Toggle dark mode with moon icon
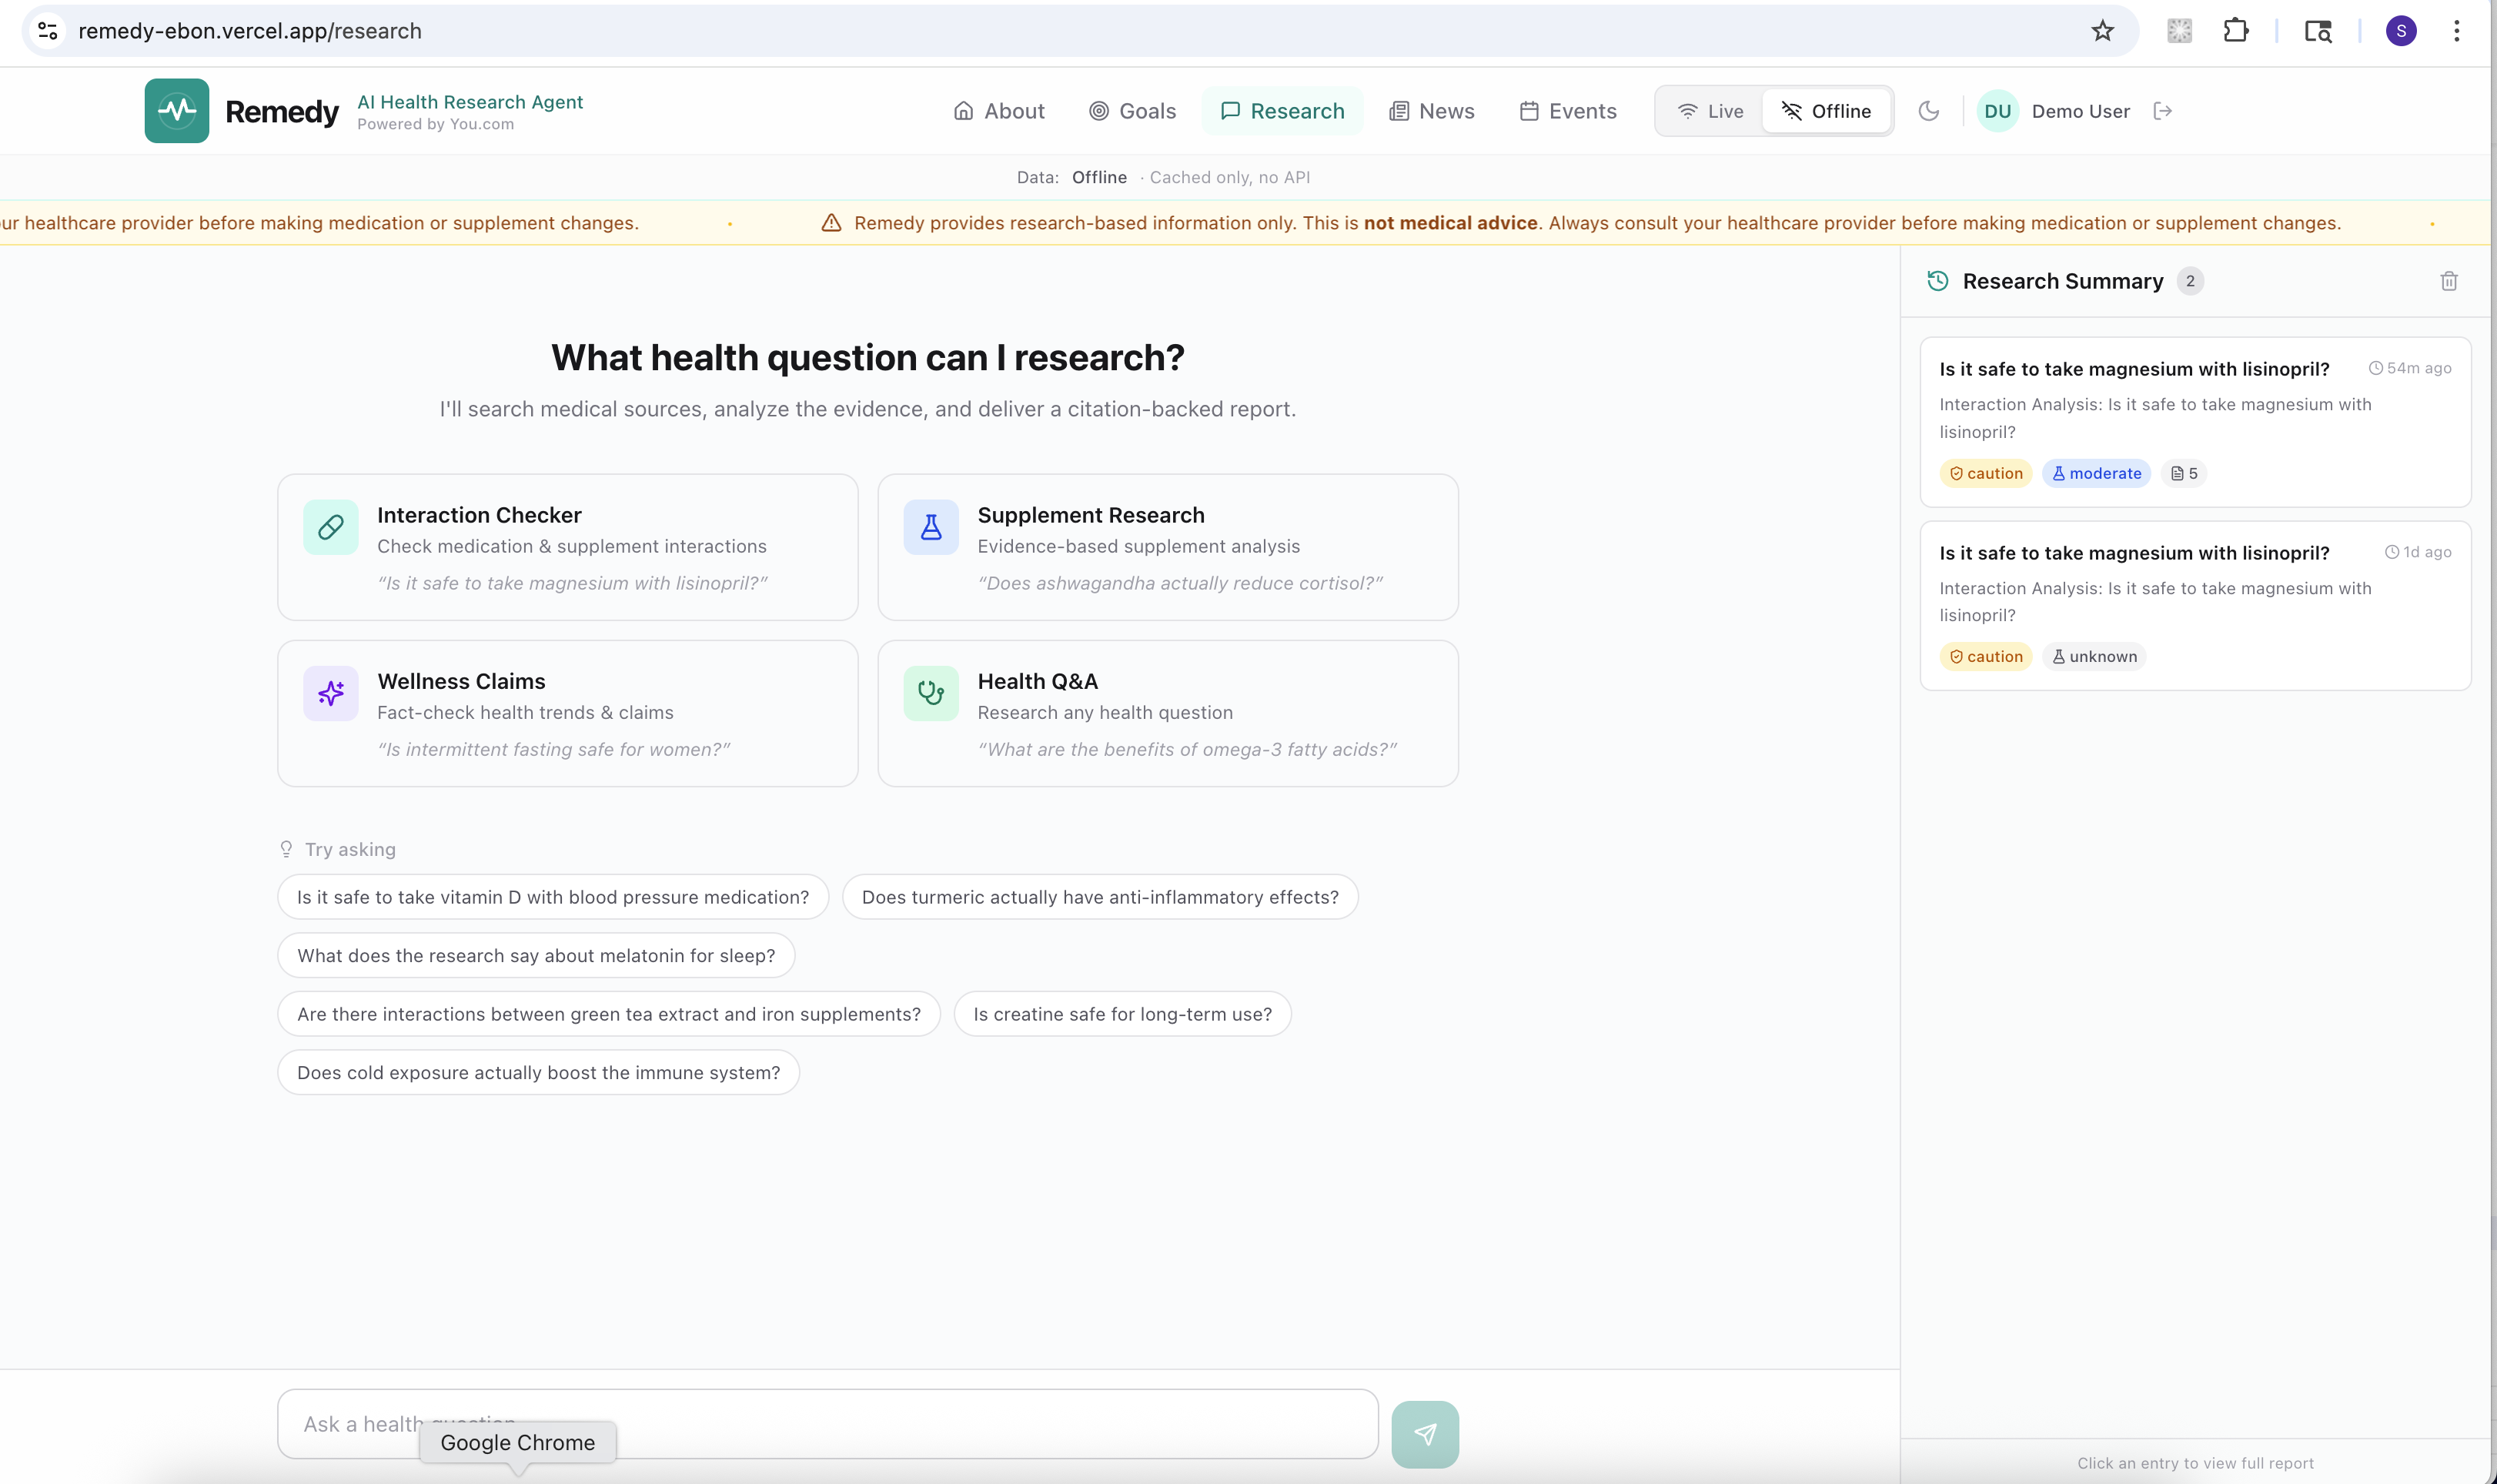The height and width of the screenshot is (1484, 2497). point(1928,111)
